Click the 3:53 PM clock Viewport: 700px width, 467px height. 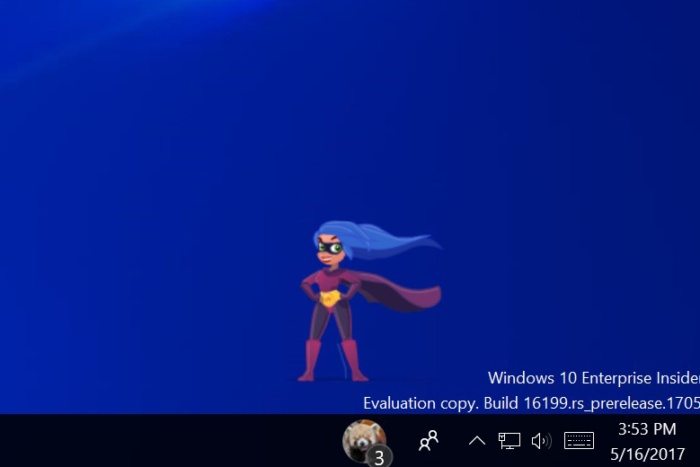[x=647, y=429]
